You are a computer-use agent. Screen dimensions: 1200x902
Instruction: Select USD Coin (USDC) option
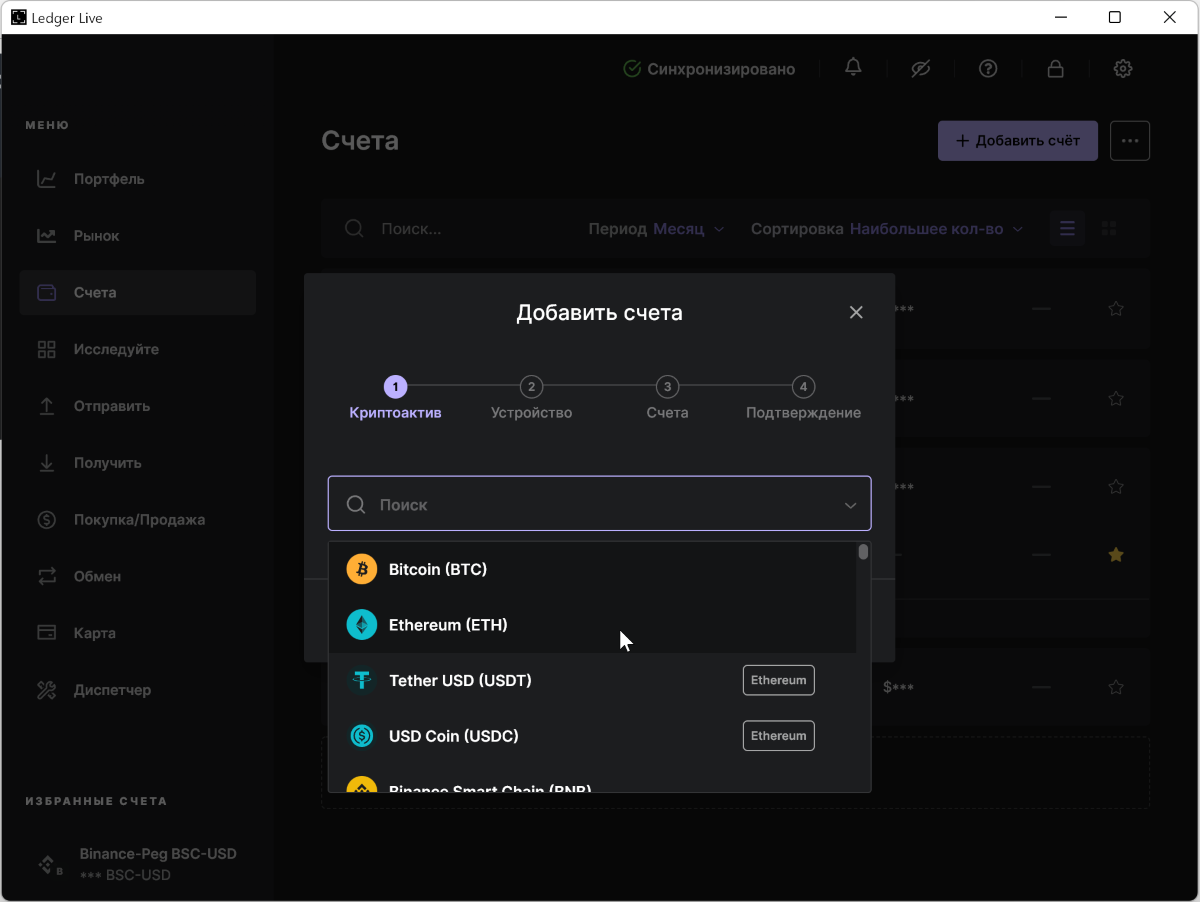(592, 736)
